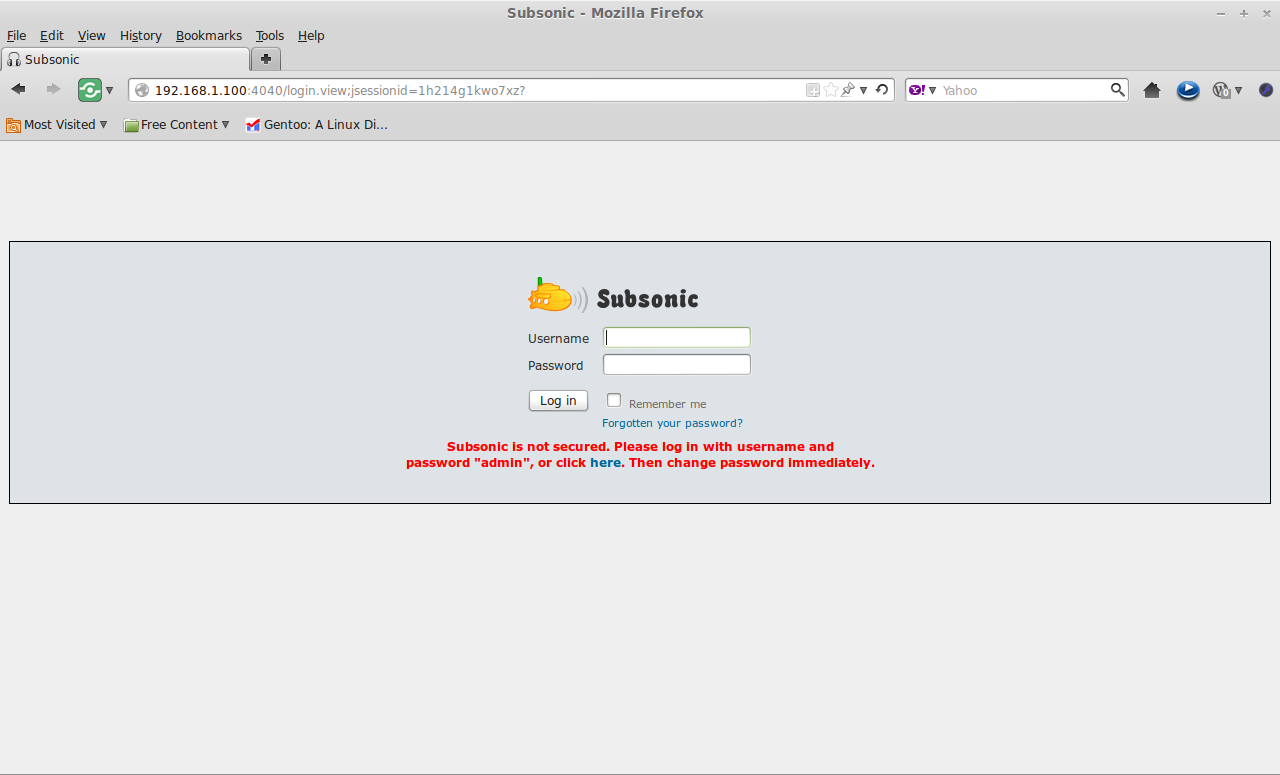
Task: Open the search engine selector dropdown
Action: click(932, 91)
